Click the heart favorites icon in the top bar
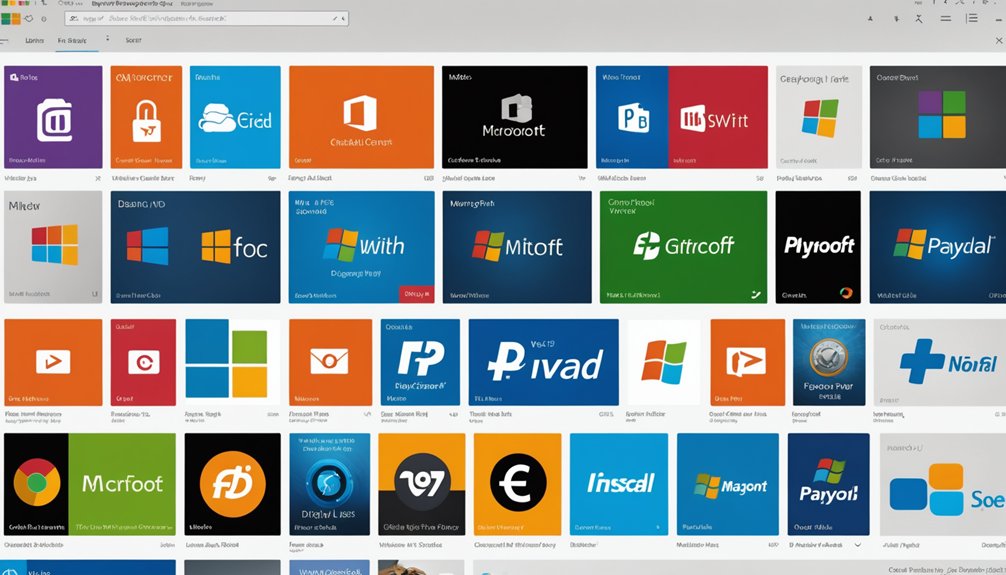Viewport: 1006px width, 575px height. (29, 19)
